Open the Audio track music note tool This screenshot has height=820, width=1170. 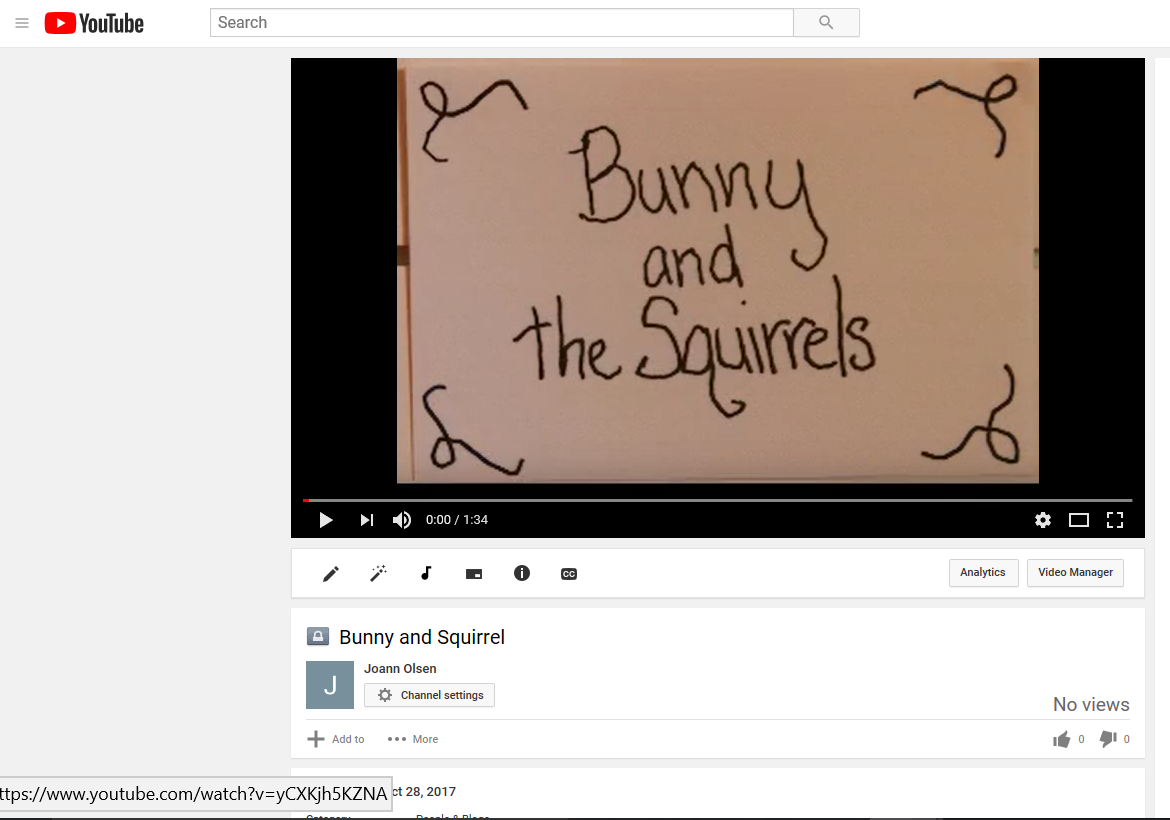tap(426, 573)
